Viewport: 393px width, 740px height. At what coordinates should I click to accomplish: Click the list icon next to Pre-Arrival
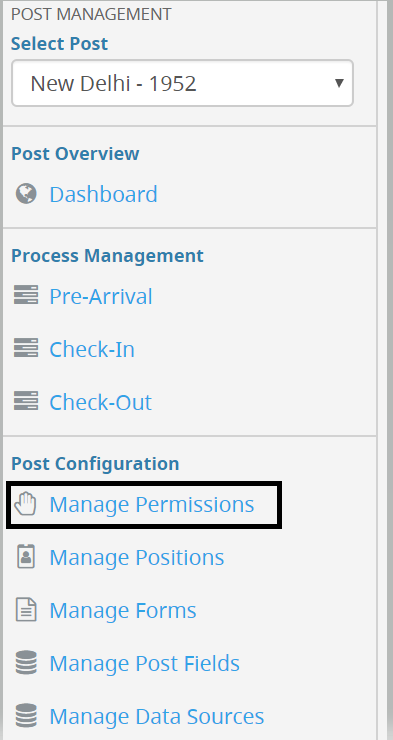[26, 295]
